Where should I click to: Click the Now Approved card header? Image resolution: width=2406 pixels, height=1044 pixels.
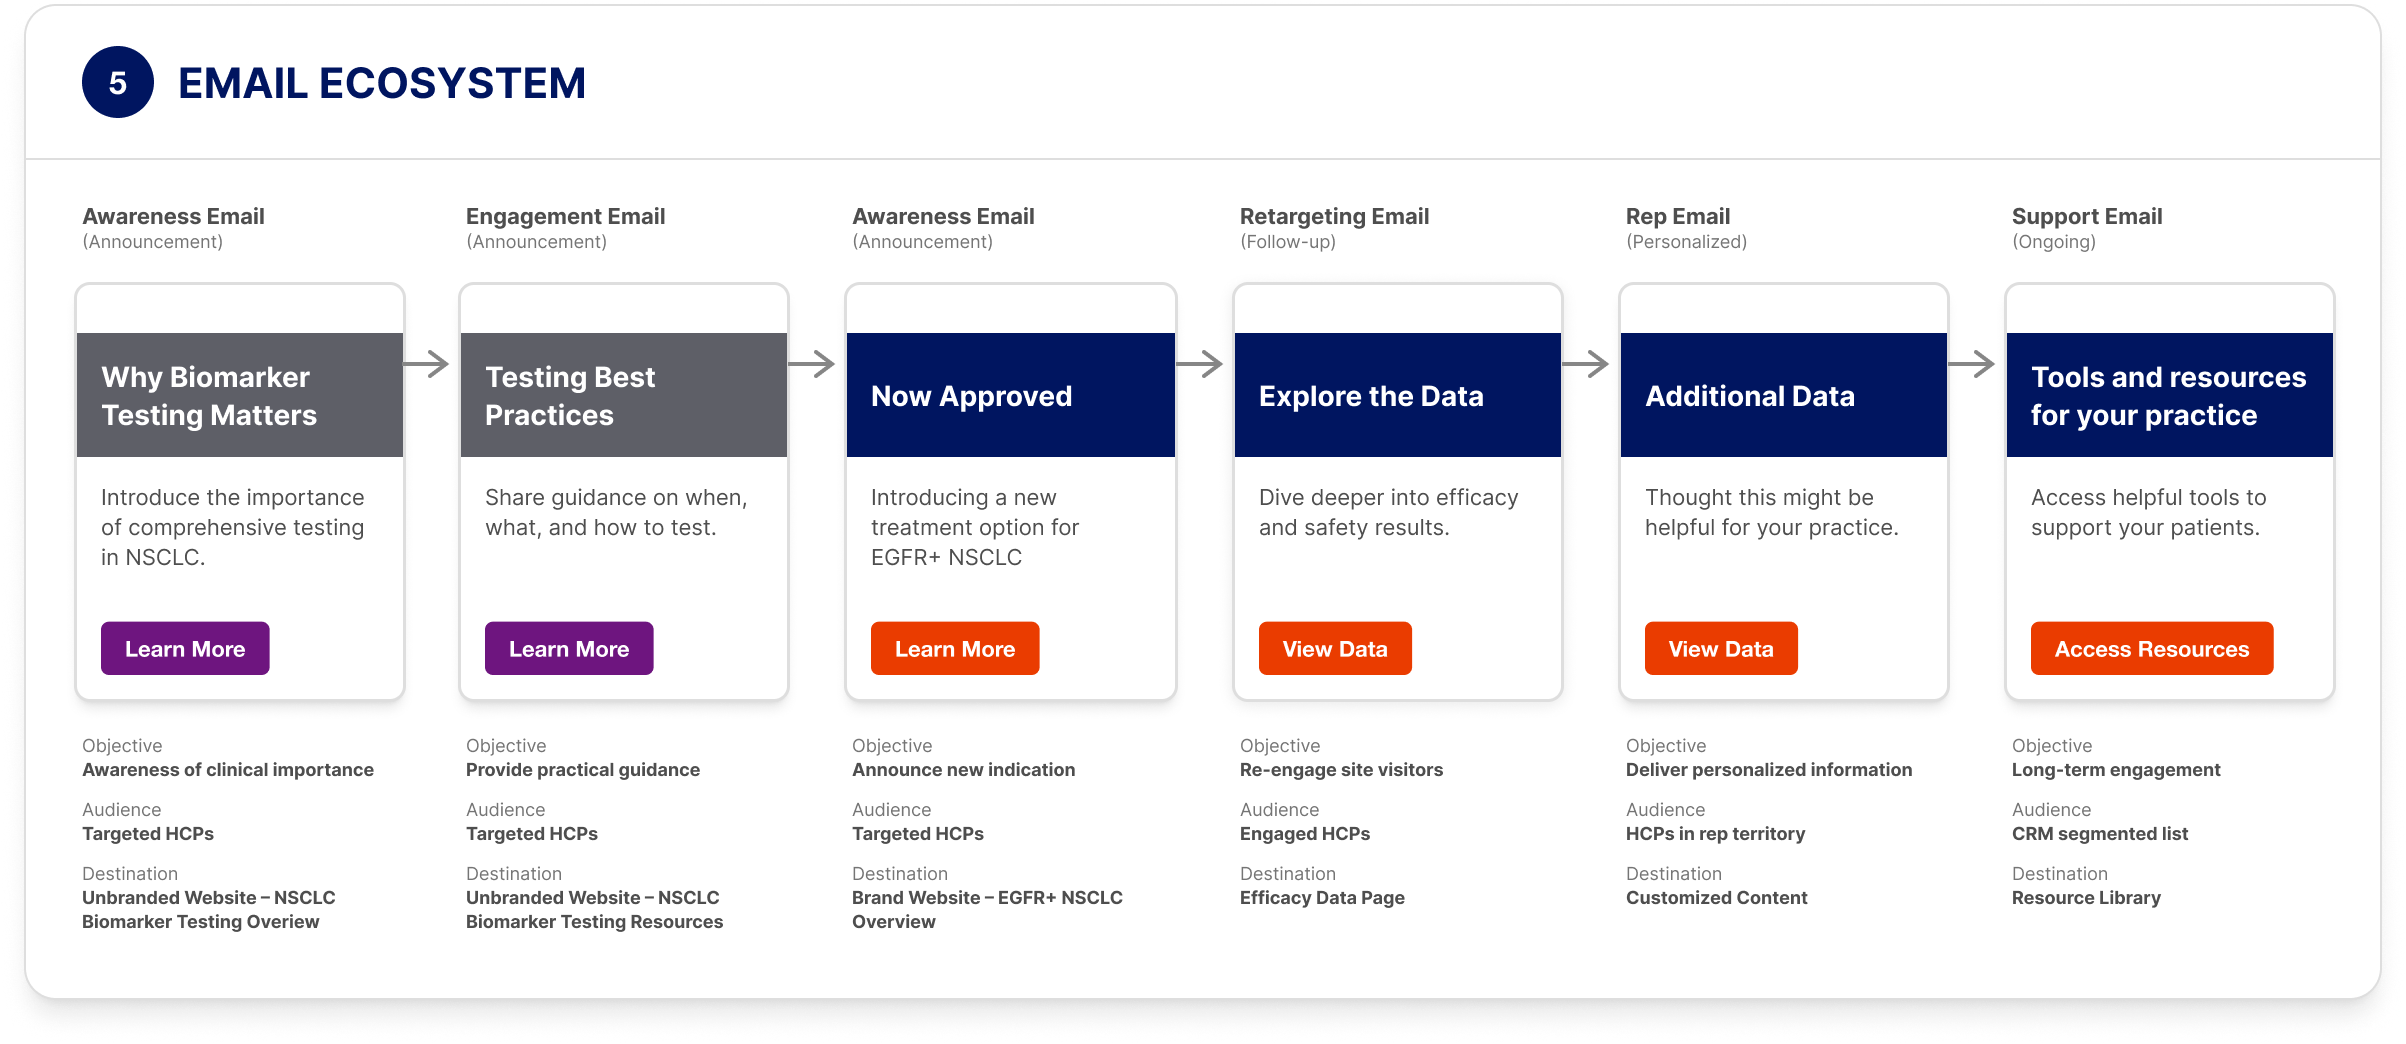pos(1011,395)
